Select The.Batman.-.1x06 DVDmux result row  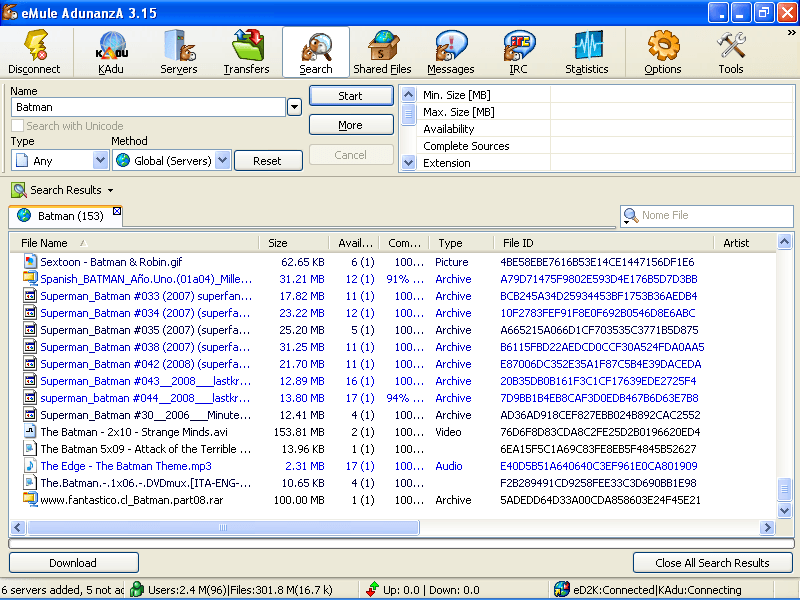click(393, 483)
